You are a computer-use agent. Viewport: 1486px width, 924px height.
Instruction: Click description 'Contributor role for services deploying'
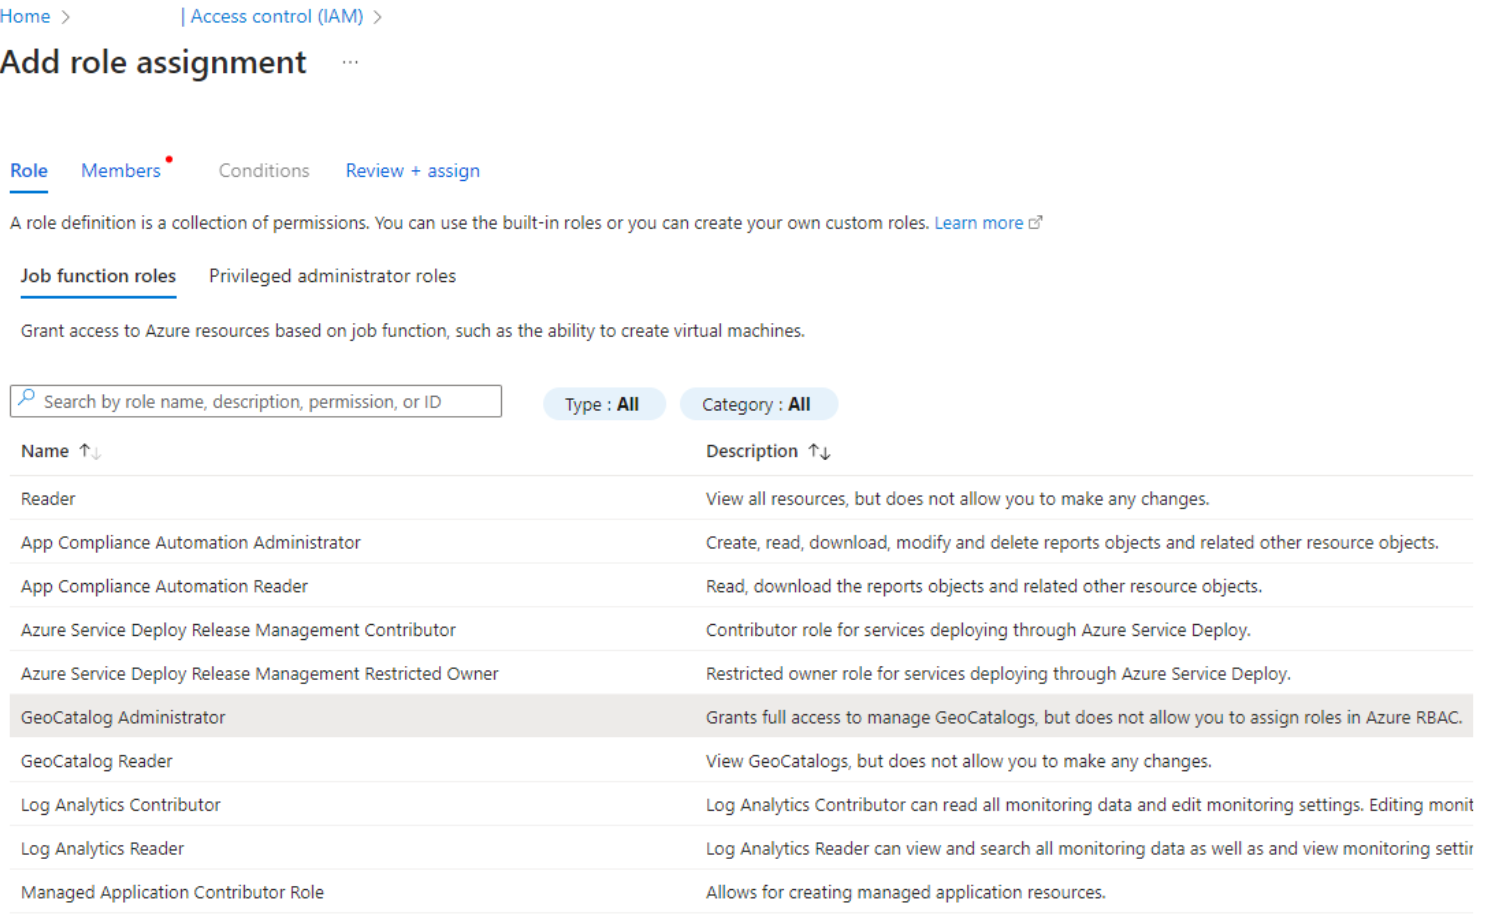coord(978,630)
